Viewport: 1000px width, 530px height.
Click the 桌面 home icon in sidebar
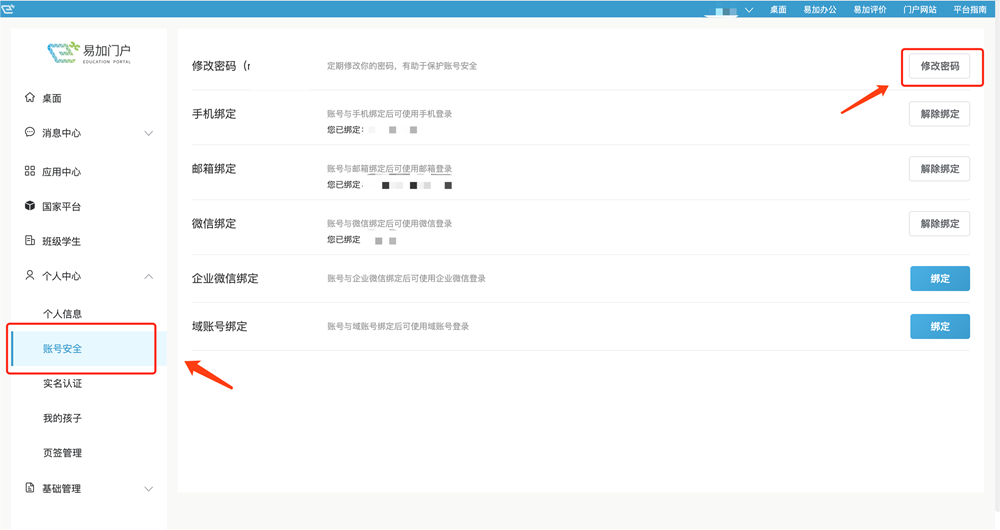tap(29, 98)
